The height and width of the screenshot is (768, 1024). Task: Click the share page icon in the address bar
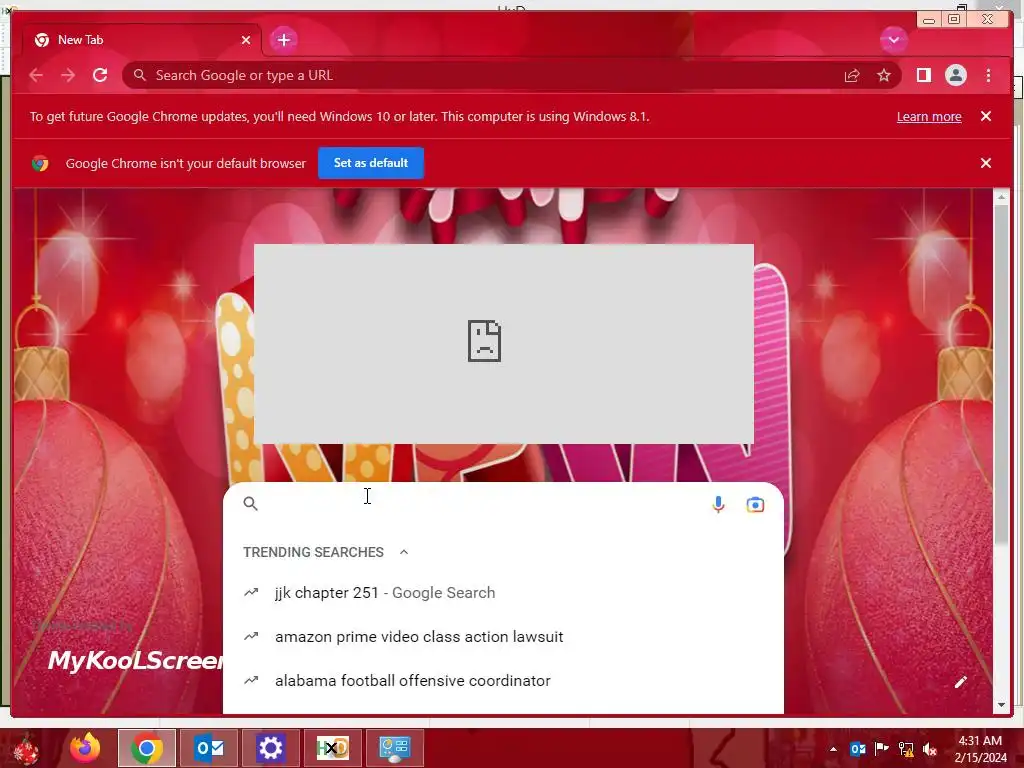[852, 76]
